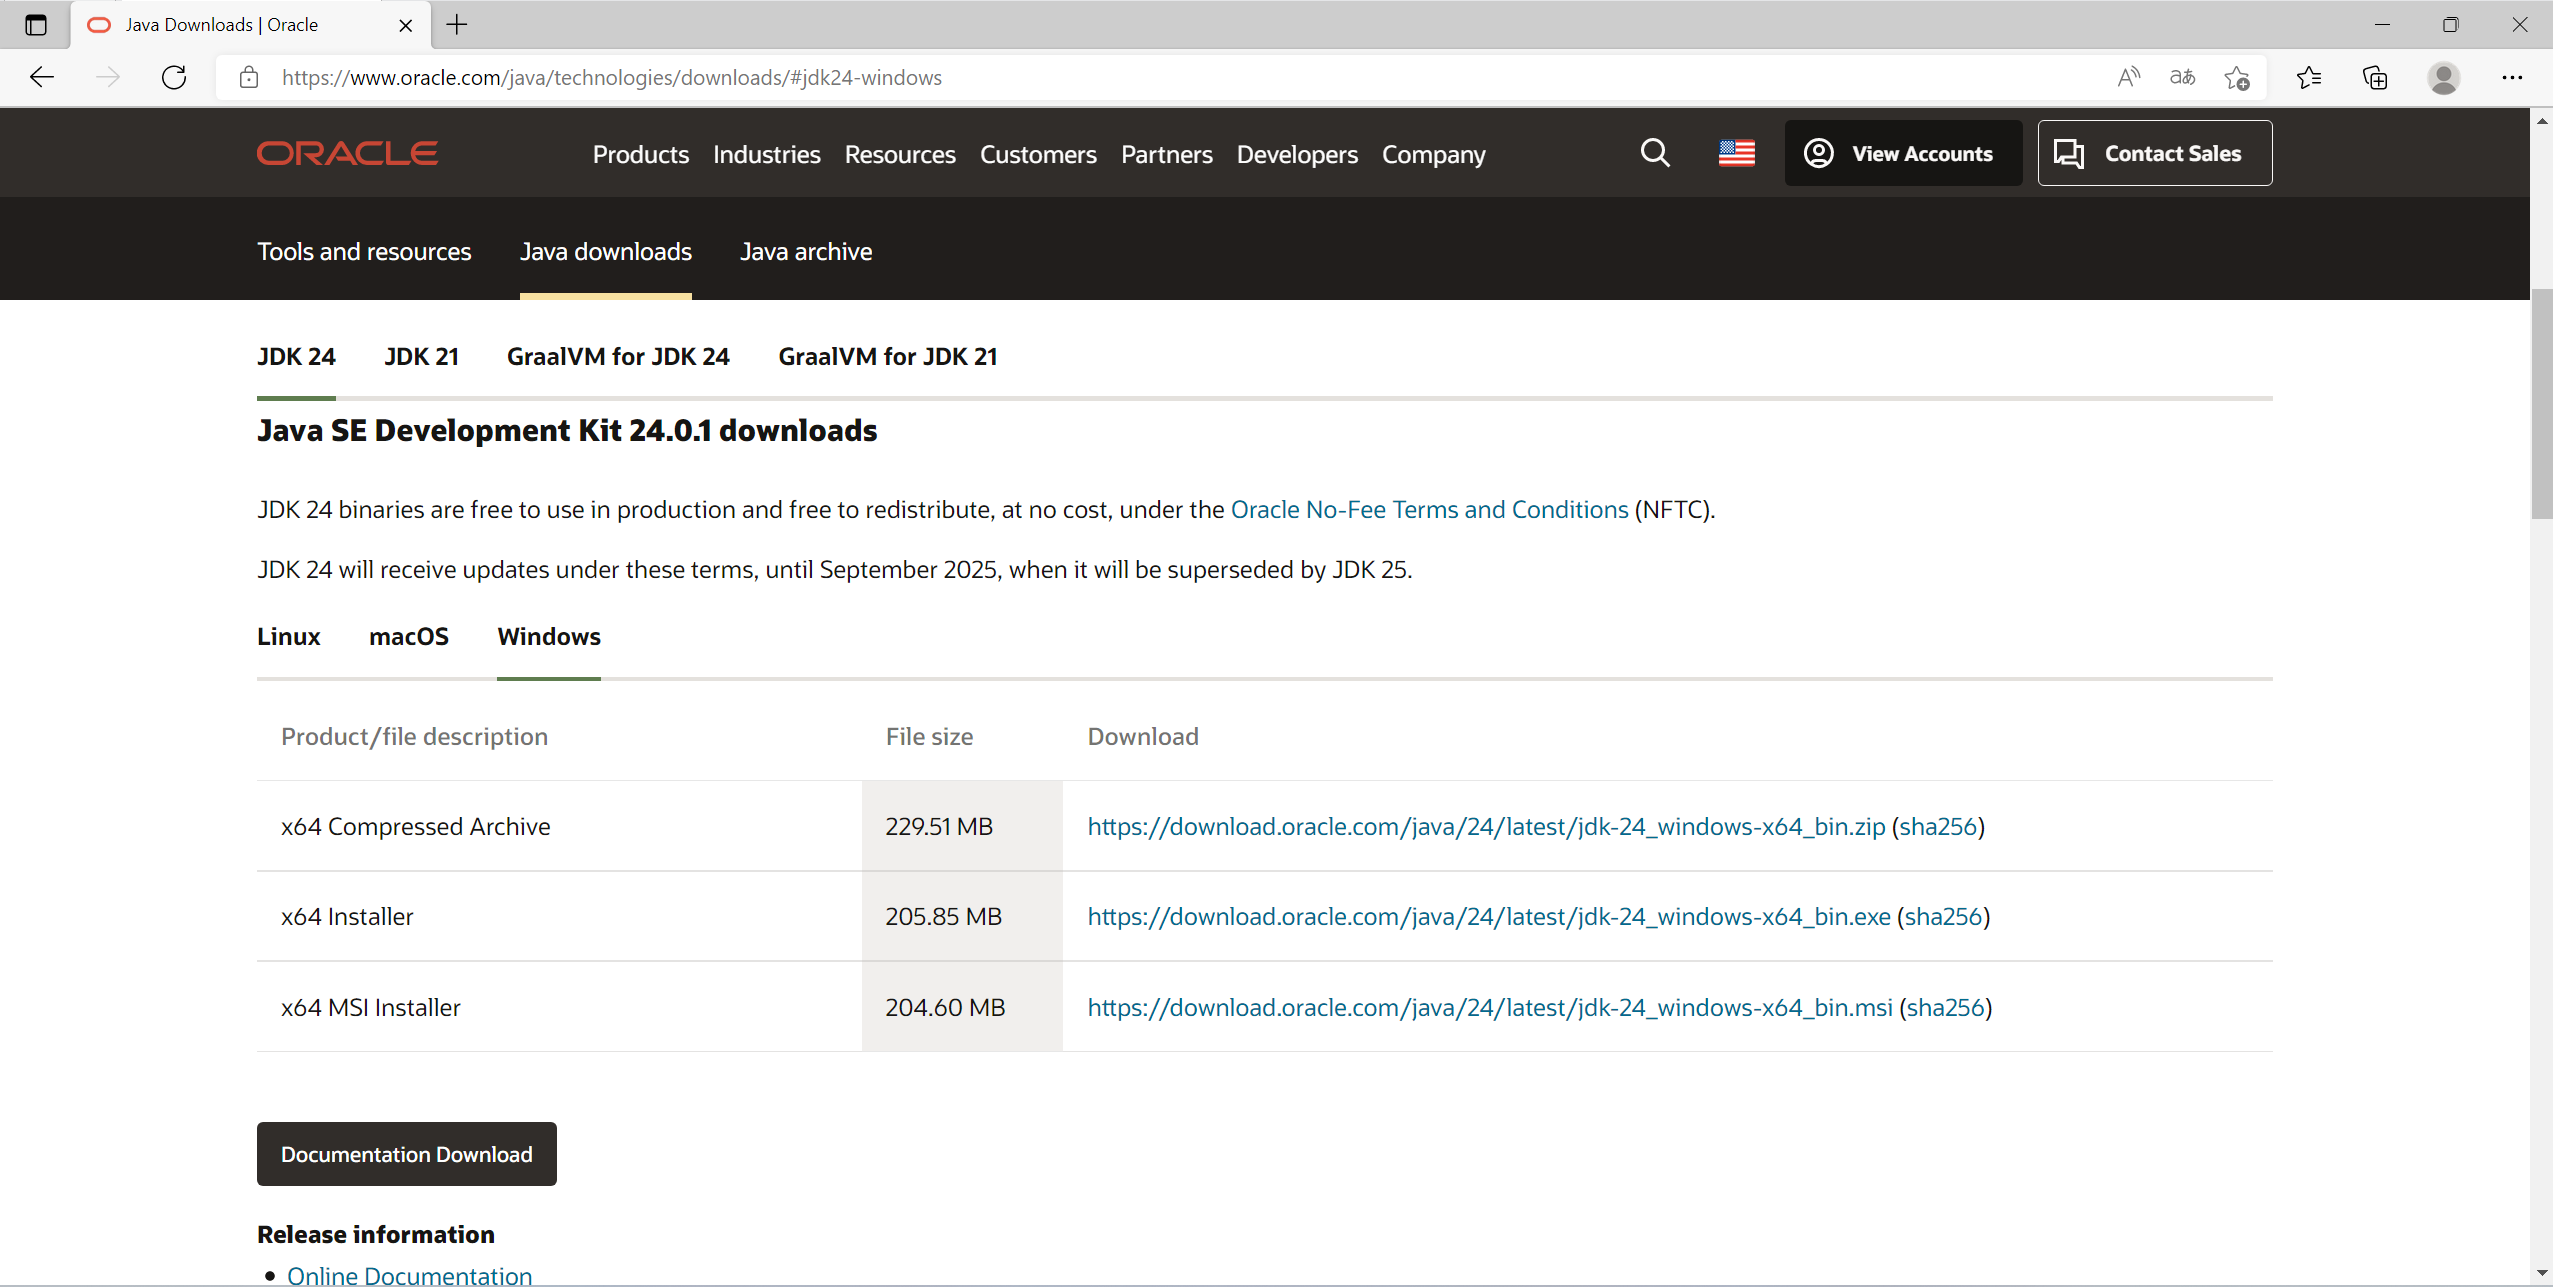This screenshot has height=1287, width=2553.
Task: Select the macOS platform tab
Action: click(409, 637)
